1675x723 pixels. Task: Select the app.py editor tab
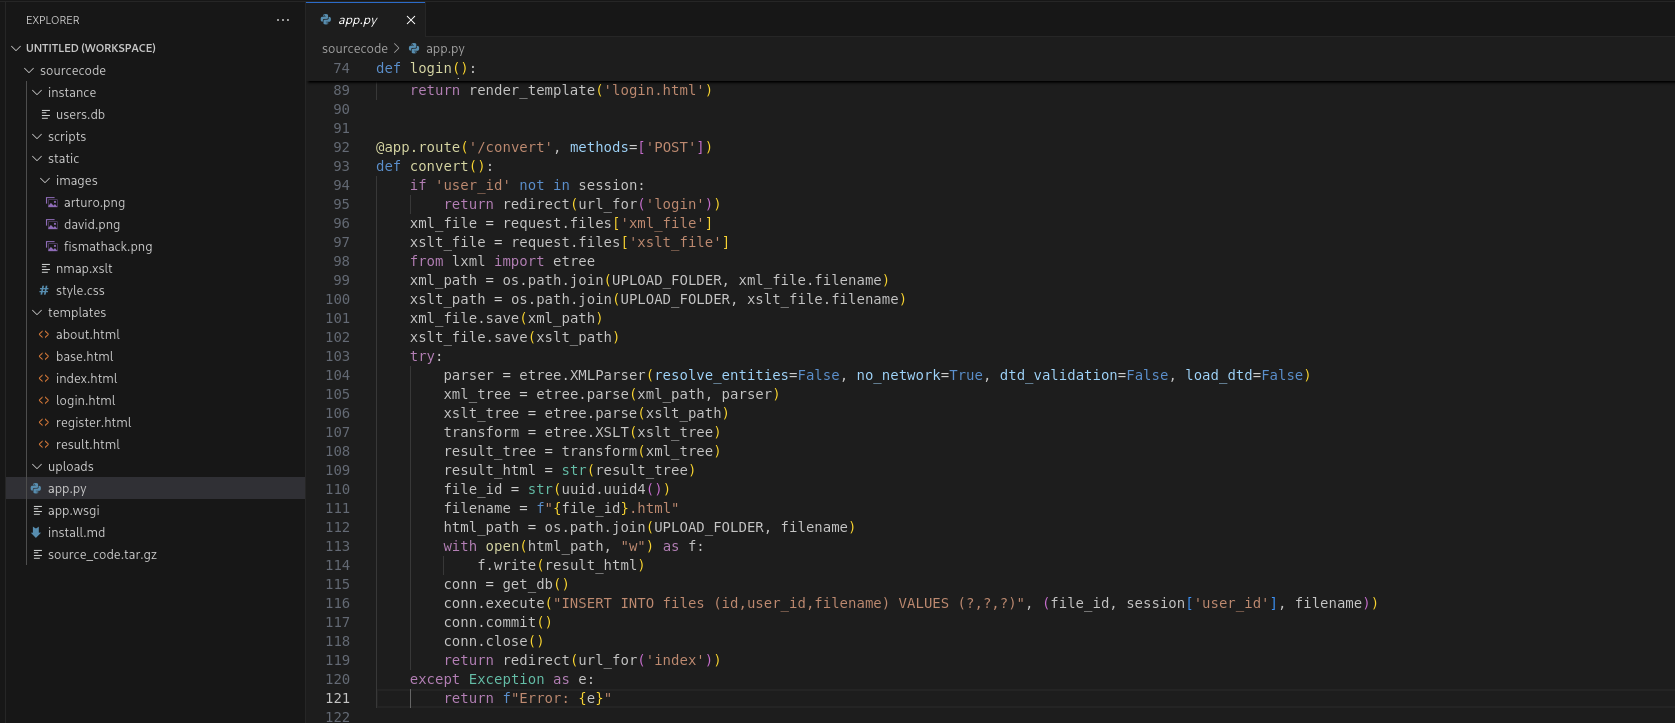(366, 20)
